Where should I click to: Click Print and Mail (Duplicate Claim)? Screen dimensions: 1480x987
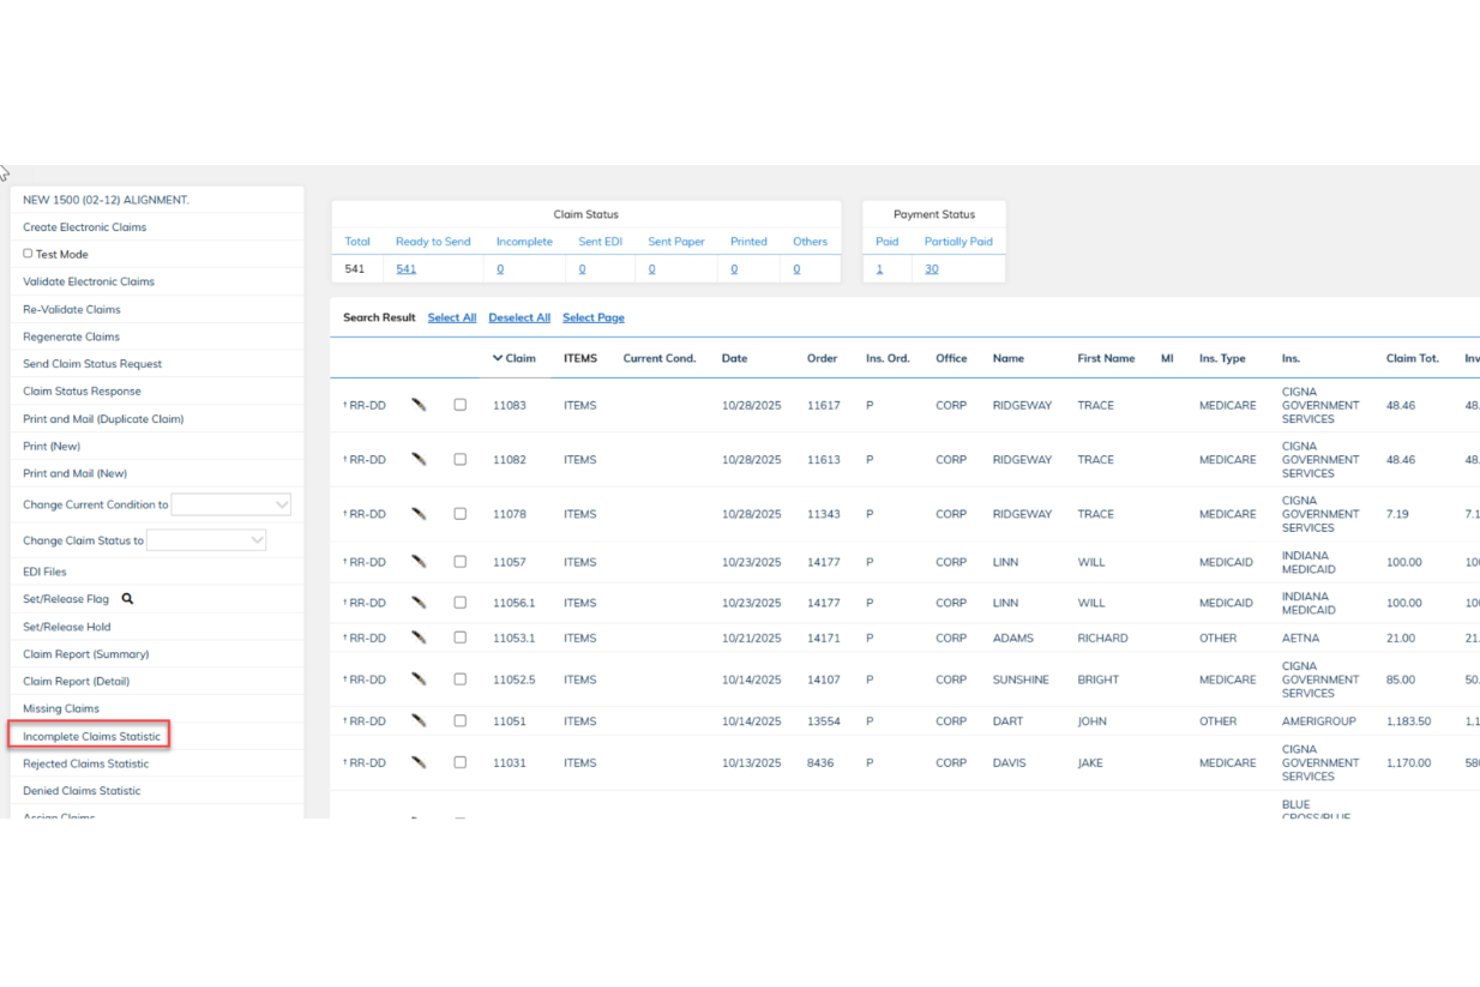tap(103, 419)
